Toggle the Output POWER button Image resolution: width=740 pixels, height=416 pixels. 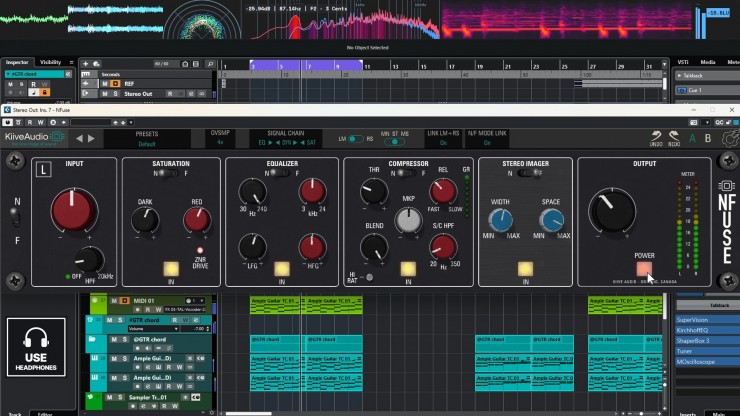coord(644,269)
